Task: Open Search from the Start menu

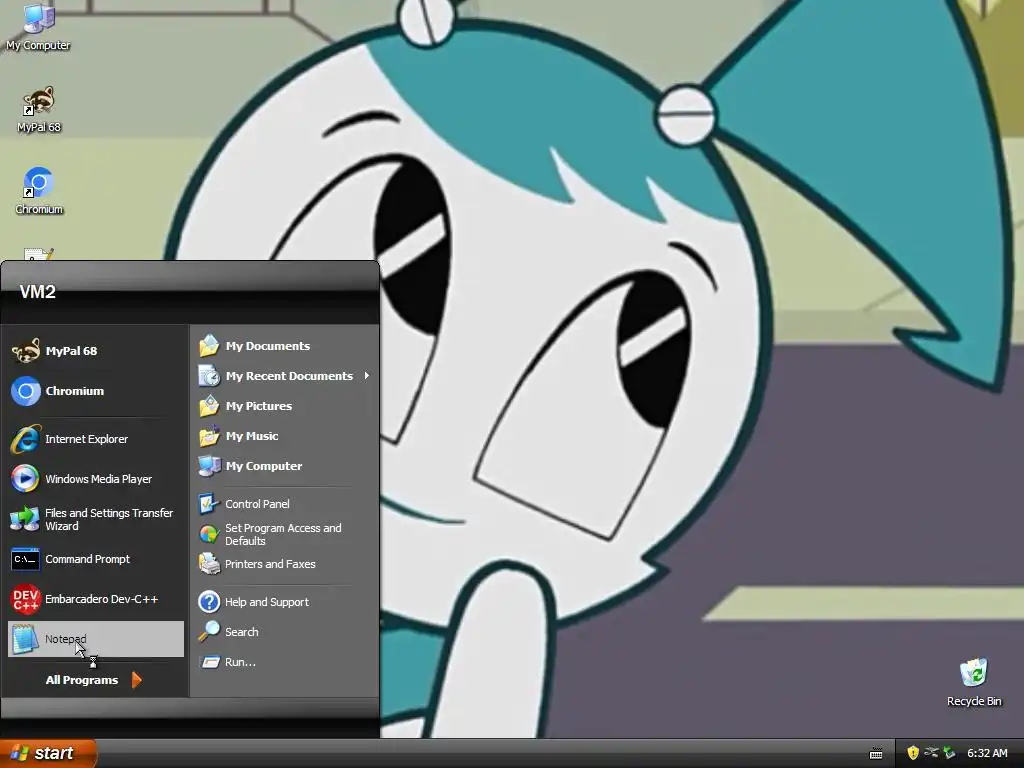Action: click(285, 632)
